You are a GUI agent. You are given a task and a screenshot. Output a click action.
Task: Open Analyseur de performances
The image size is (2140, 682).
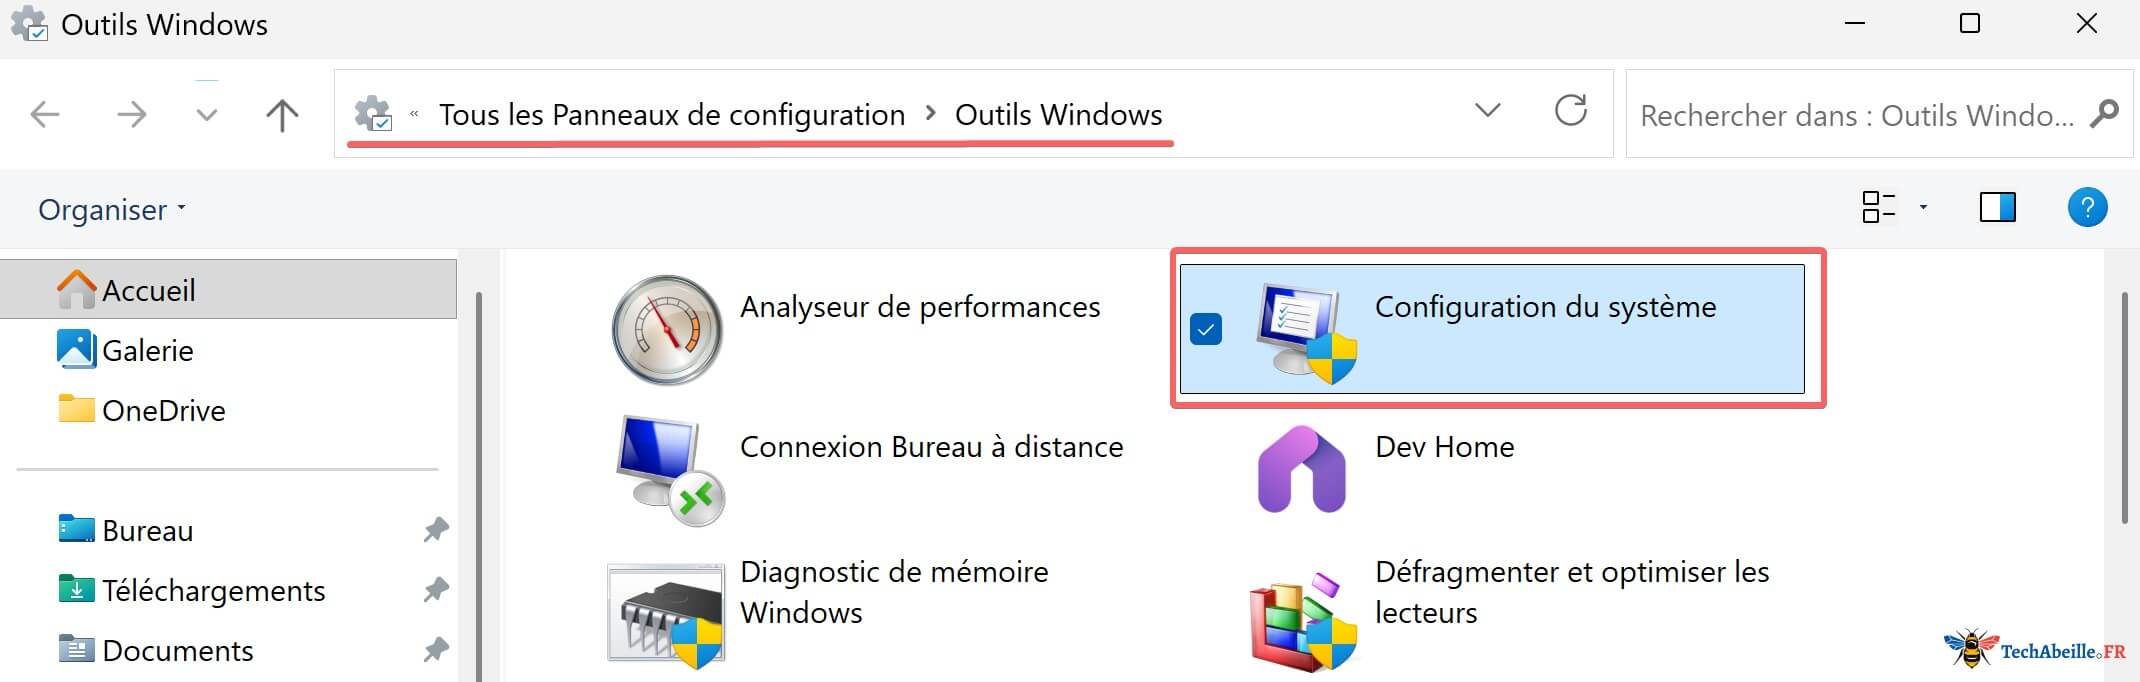[920, 307]
